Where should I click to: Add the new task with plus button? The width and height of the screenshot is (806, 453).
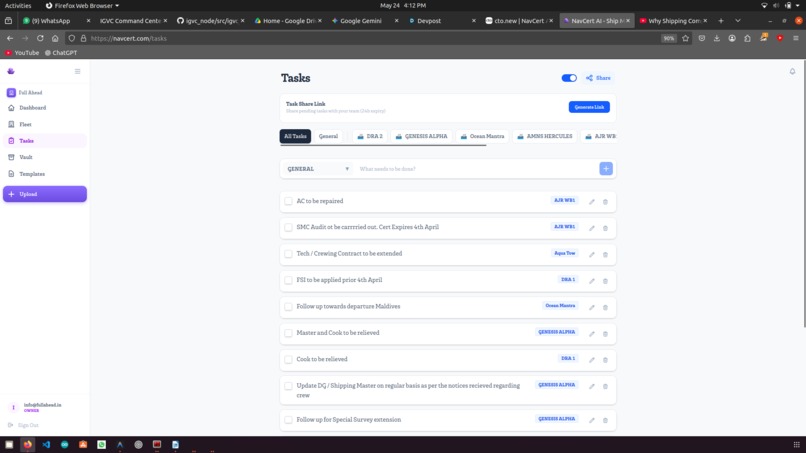(x=606, y=169)
